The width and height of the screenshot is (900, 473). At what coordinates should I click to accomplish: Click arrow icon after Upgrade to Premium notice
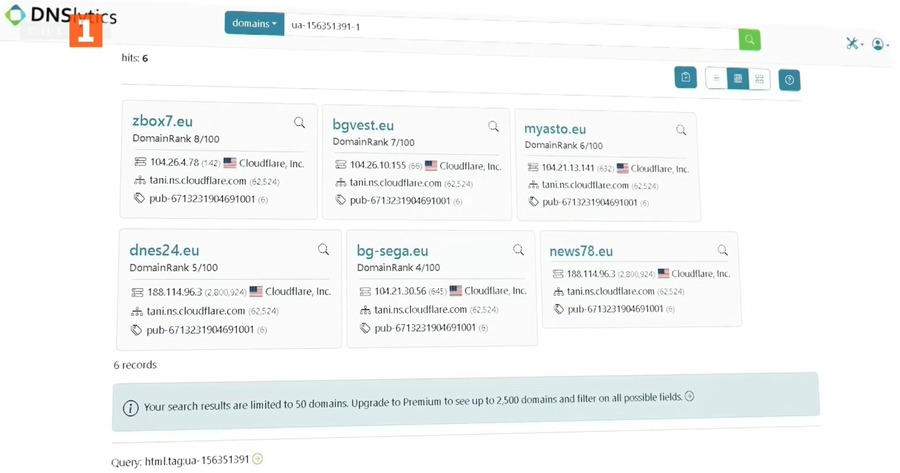(689, 397)
